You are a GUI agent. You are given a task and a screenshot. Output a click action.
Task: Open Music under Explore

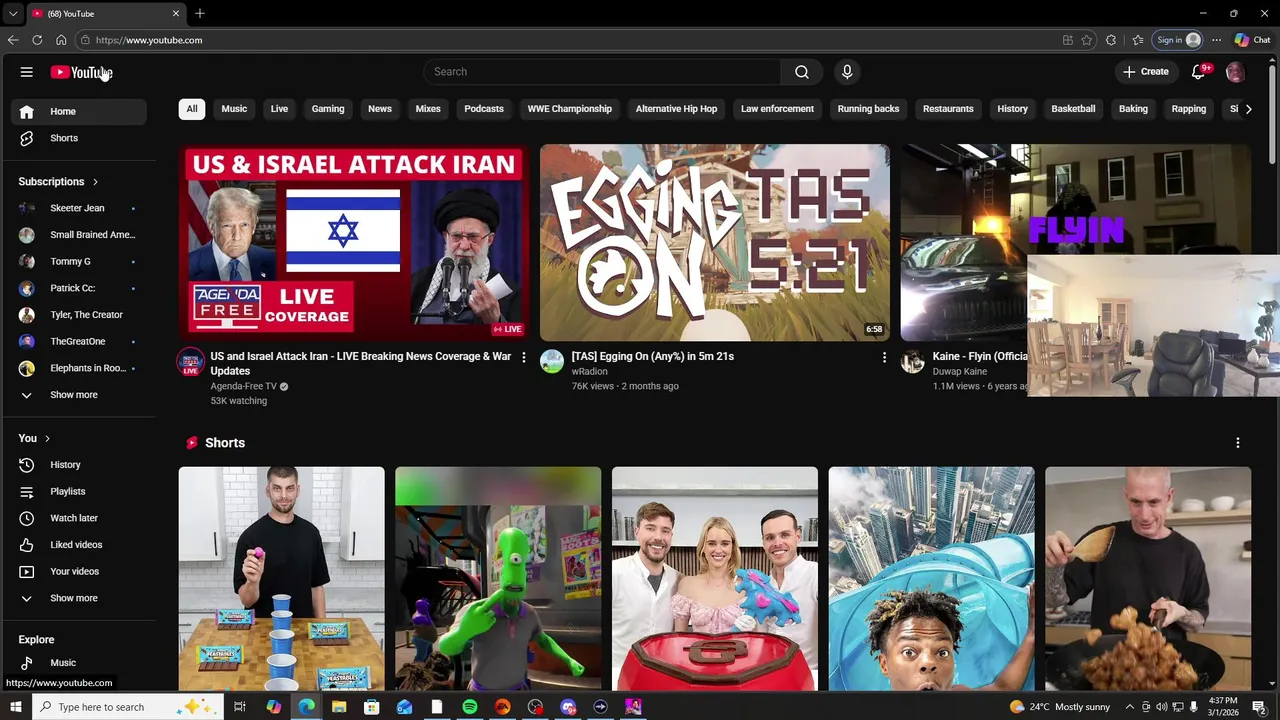click(x=78, y=663)
